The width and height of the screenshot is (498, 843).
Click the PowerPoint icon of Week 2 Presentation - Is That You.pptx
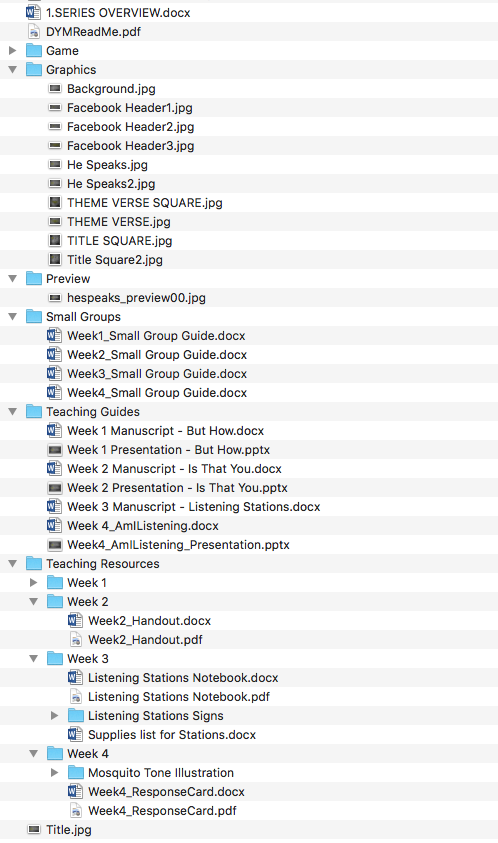55,488
